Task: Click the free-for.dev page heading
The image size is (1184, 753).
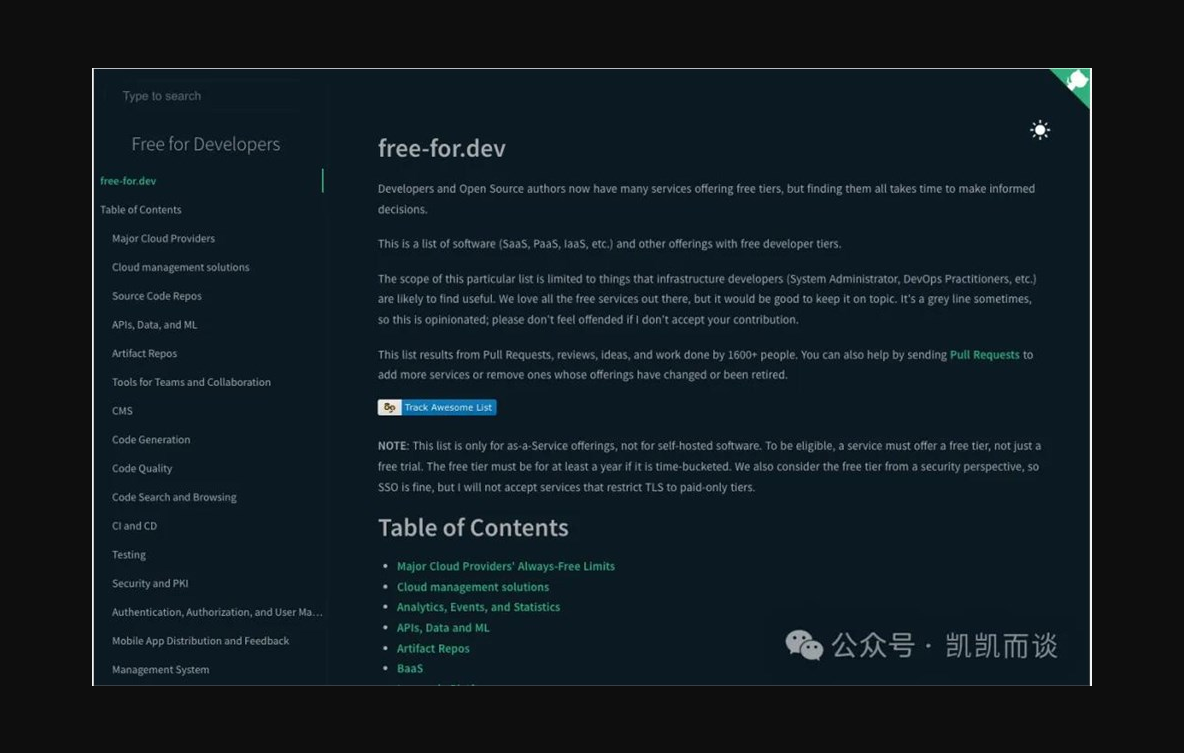Action: tap(441, 148)
